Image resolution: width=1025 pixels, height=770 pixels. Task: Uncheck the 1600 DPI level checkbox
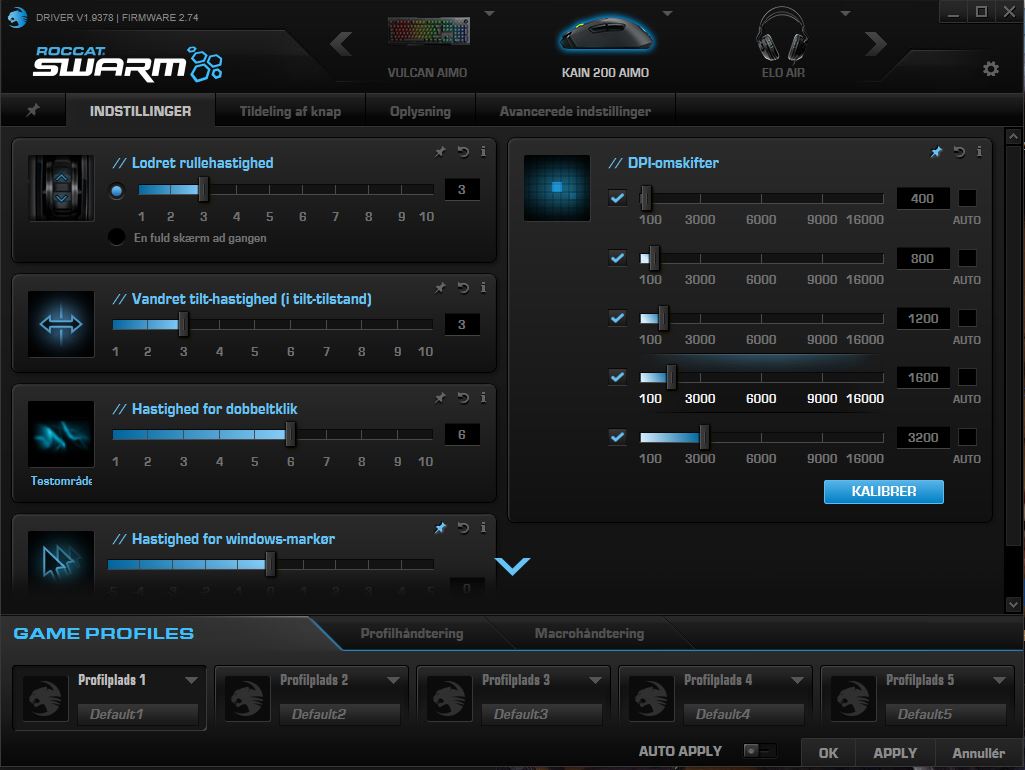617,377
